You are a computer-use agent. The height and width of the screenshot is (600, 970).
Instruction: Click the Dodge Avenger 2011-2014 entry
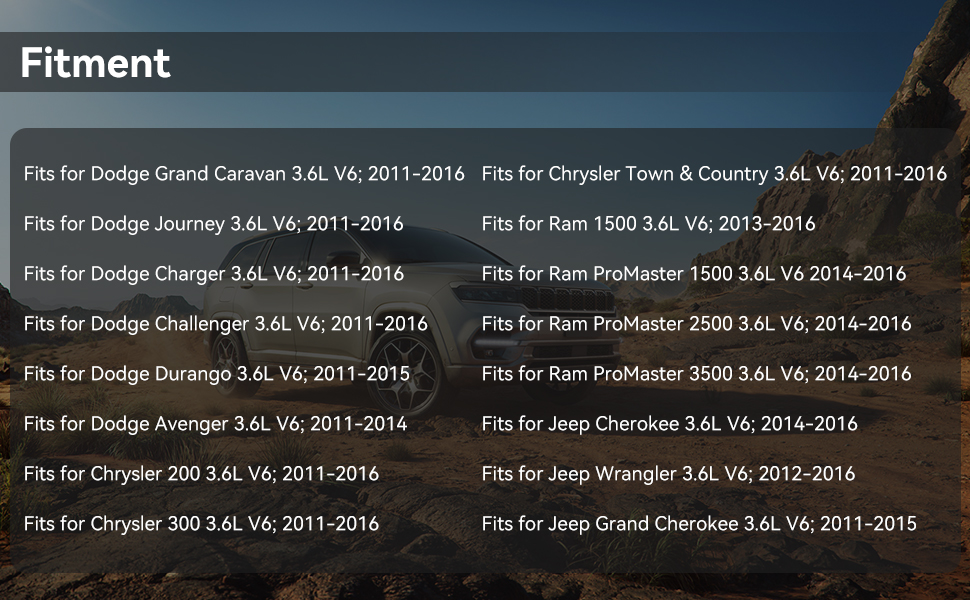[215, 424]
